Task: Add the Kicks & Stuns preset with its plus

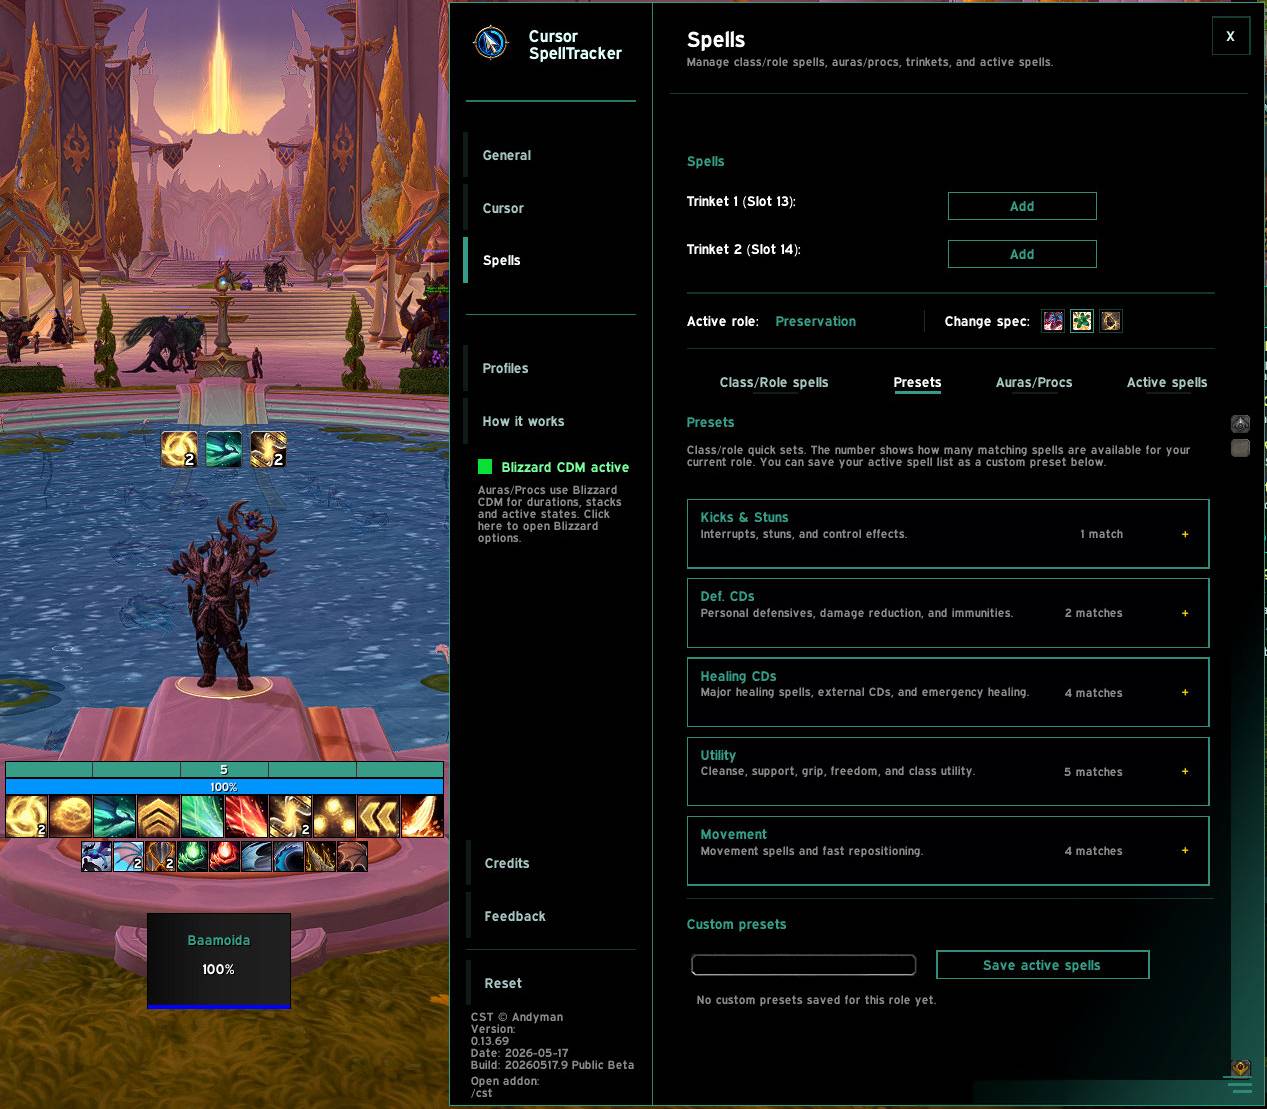Action: click(x=1185, y=534)
